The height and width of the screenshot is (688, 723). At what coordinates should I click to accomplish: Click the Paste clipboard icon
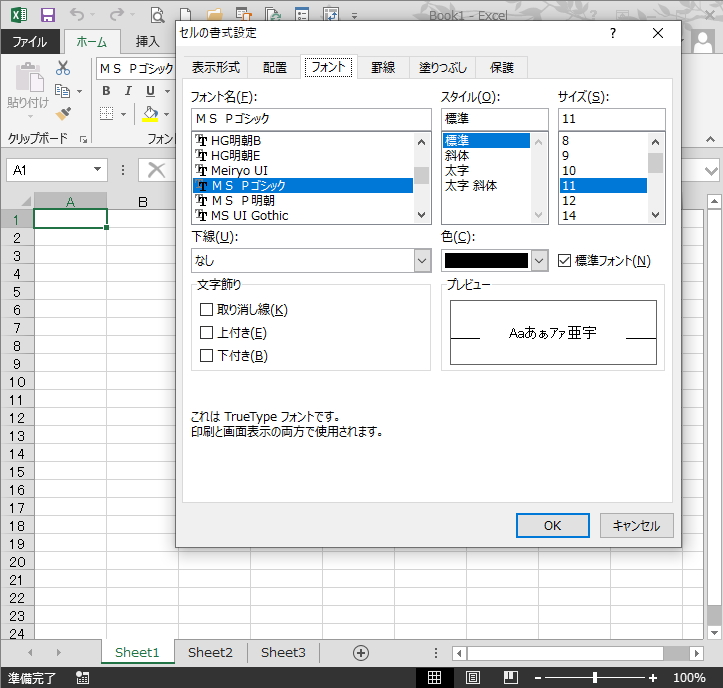point(29,77)
